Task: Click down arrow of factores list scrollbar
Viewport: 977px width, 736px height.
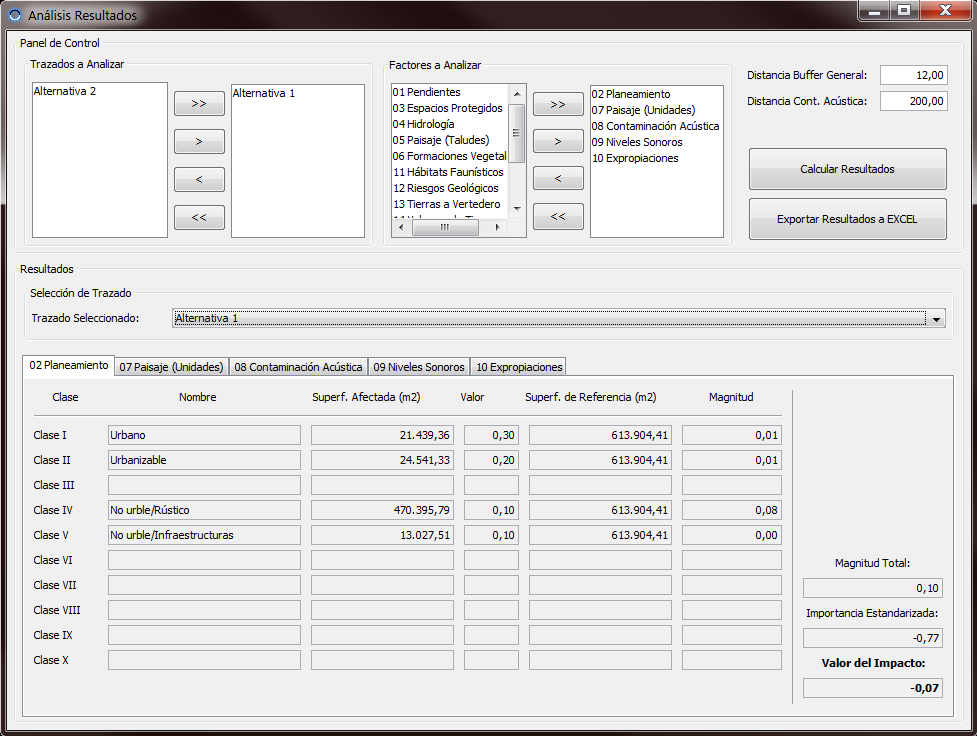Action: pyautogui.click(x=517, y=209)
